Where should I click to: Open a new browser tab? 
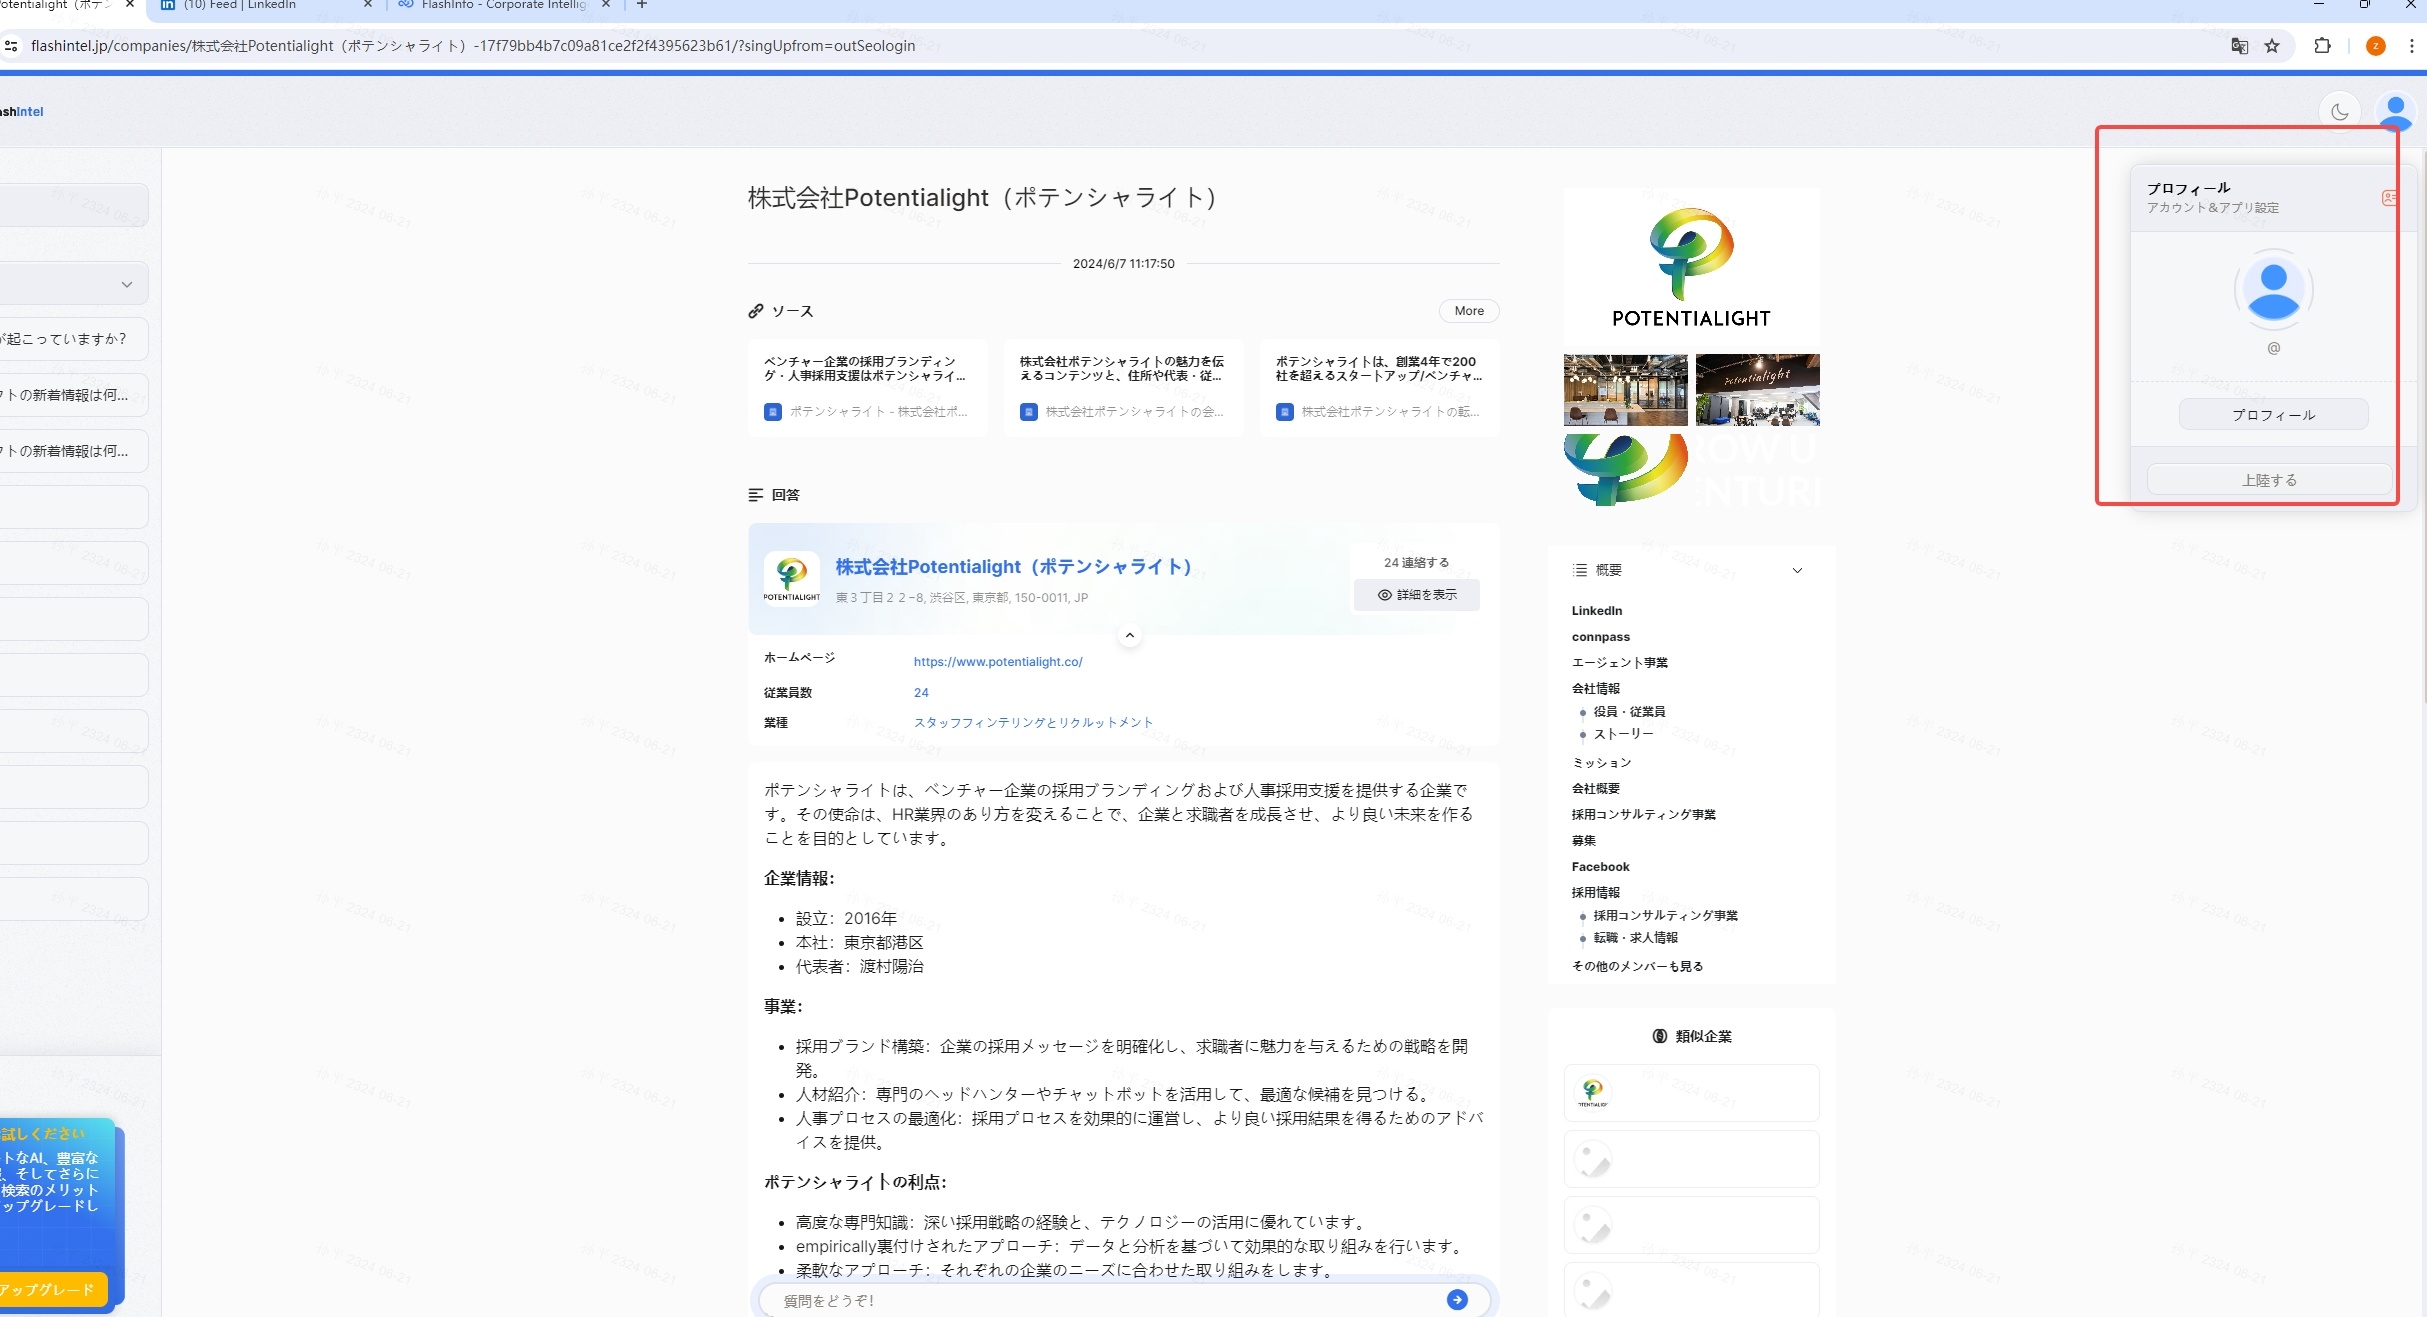coord(641,5)
